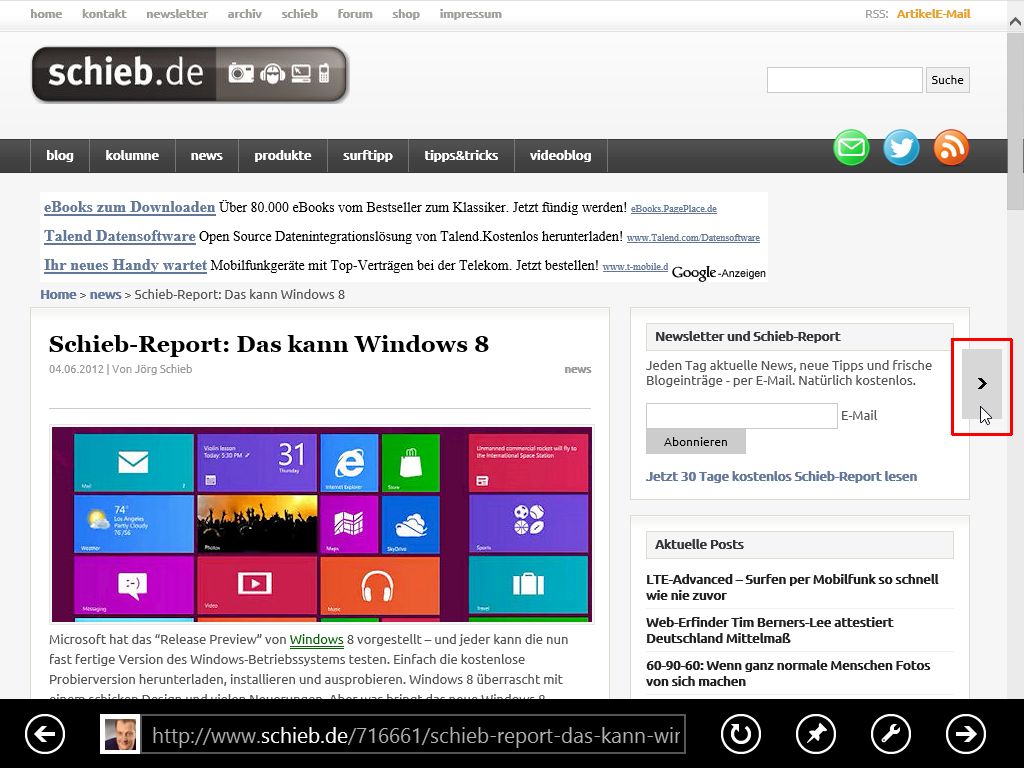The width and height of the screenshot is (1024, 768).
Task: Open the 'LTE-Advanced – Surfen per Mobilfunk' post
Action: 792,587
